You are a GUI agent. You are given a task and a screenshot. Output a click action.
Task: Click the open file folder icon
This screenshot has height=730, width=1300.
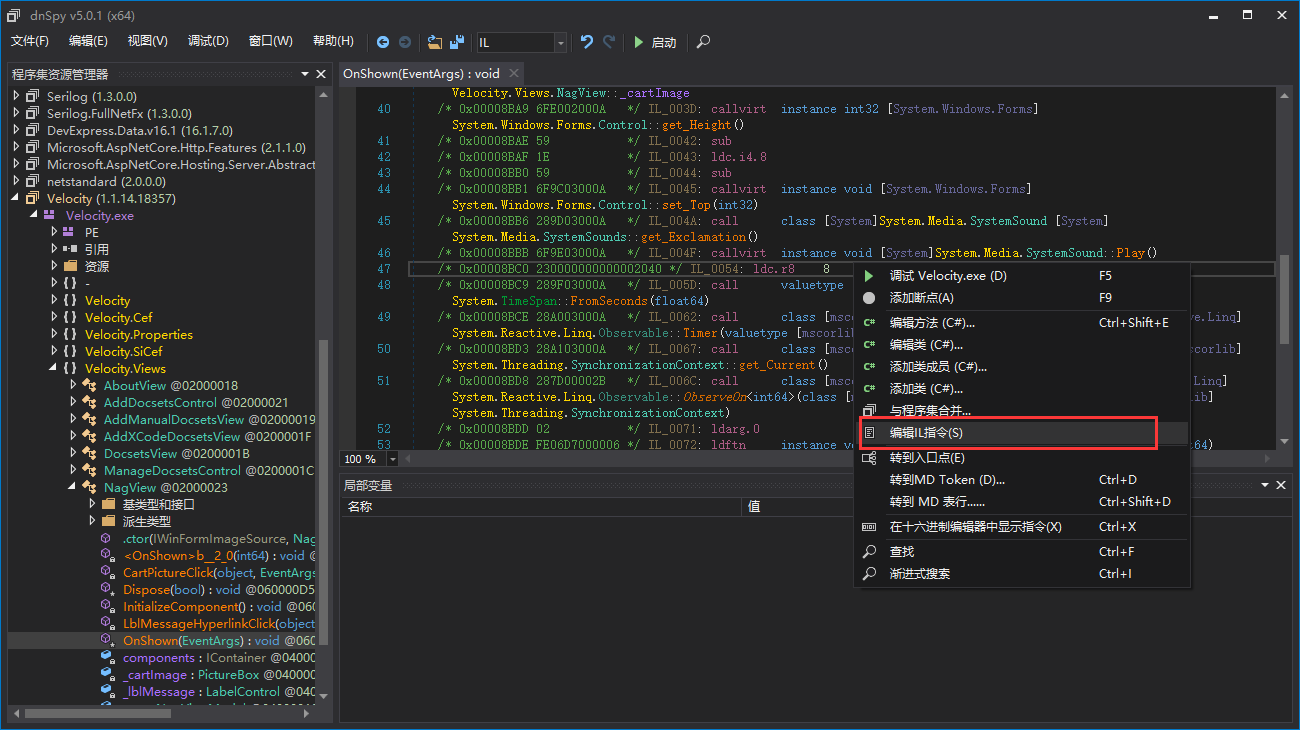coord(434,42)
